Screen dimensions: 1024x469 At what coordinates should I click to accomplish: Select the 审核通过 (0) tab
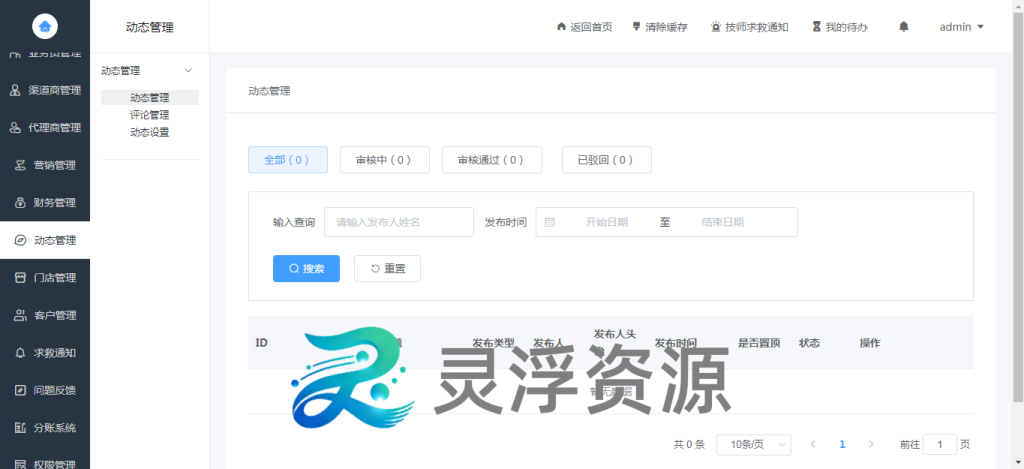pyautogui.click(x=492, y=159)
